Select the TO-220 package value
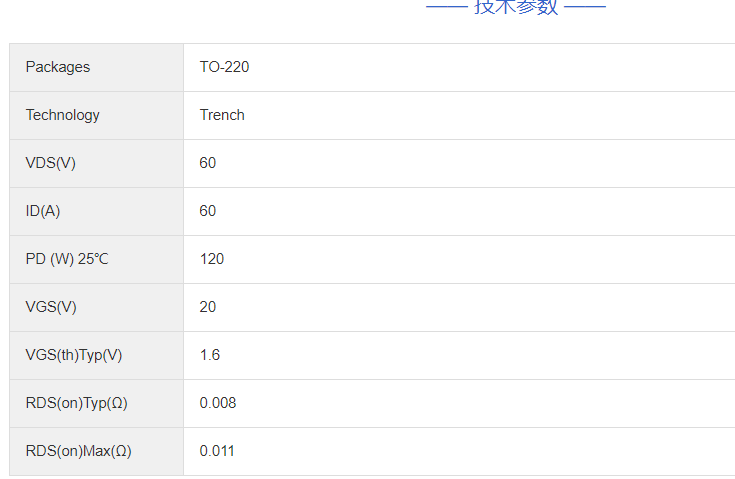735x479 pixels. point(225,67)
